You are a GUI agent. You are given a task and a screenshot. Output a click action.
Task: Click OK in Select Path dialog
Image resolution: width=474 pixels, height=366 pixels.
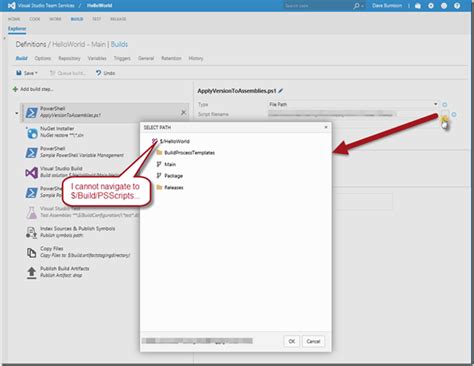click(x=292, y=341)
